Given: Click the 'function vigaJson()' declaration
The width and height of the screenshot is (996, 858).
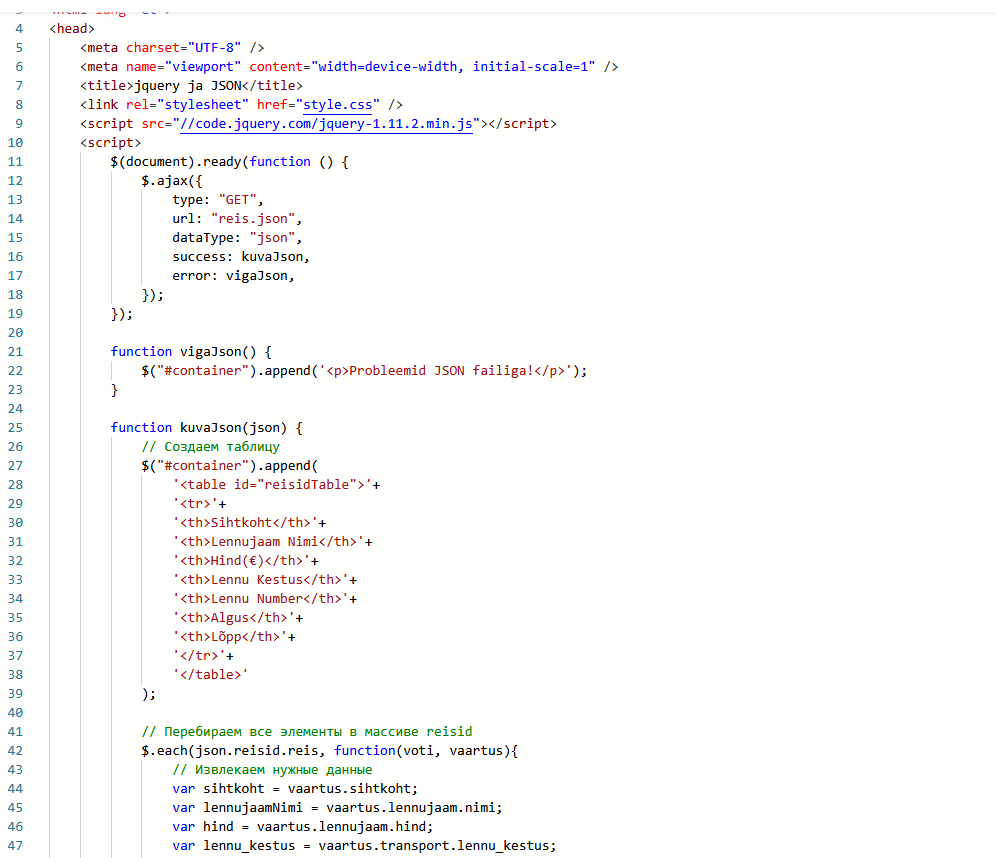Looking at the screenshot, I should tap(191, 352).
